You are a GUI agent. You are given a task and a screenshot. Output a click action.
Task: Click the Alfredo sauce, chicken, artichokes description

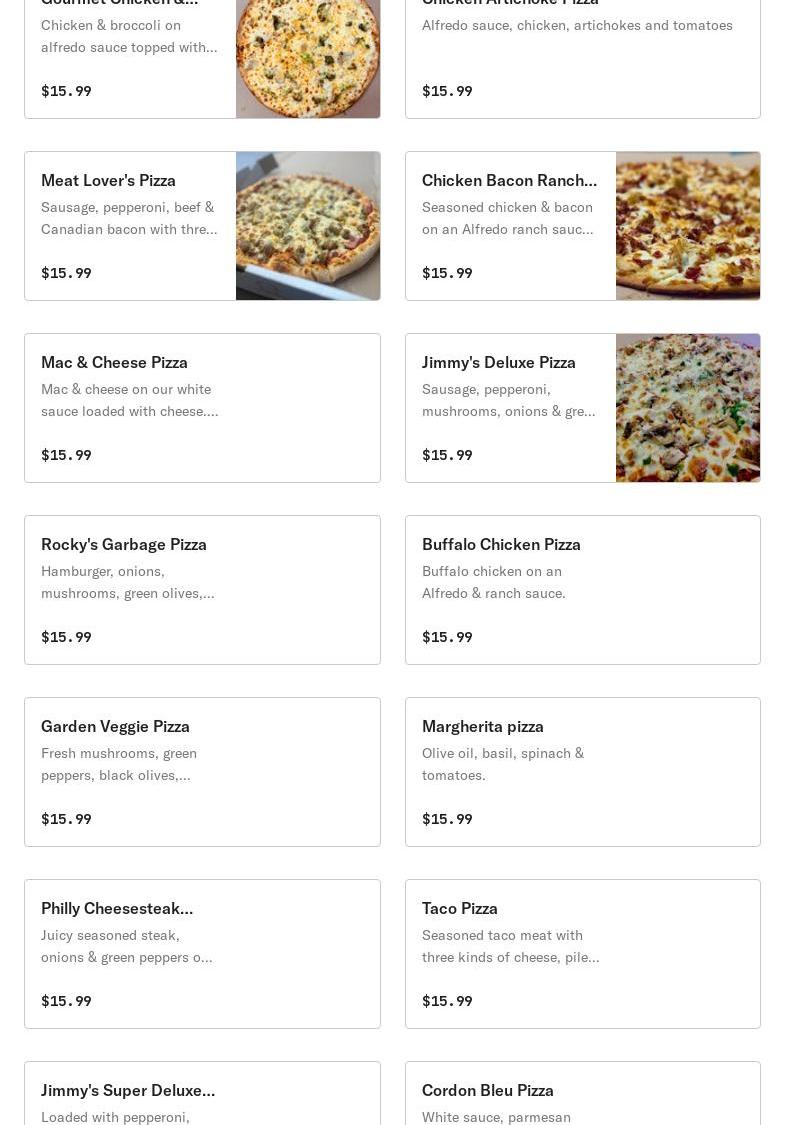[x=577, y=25]
